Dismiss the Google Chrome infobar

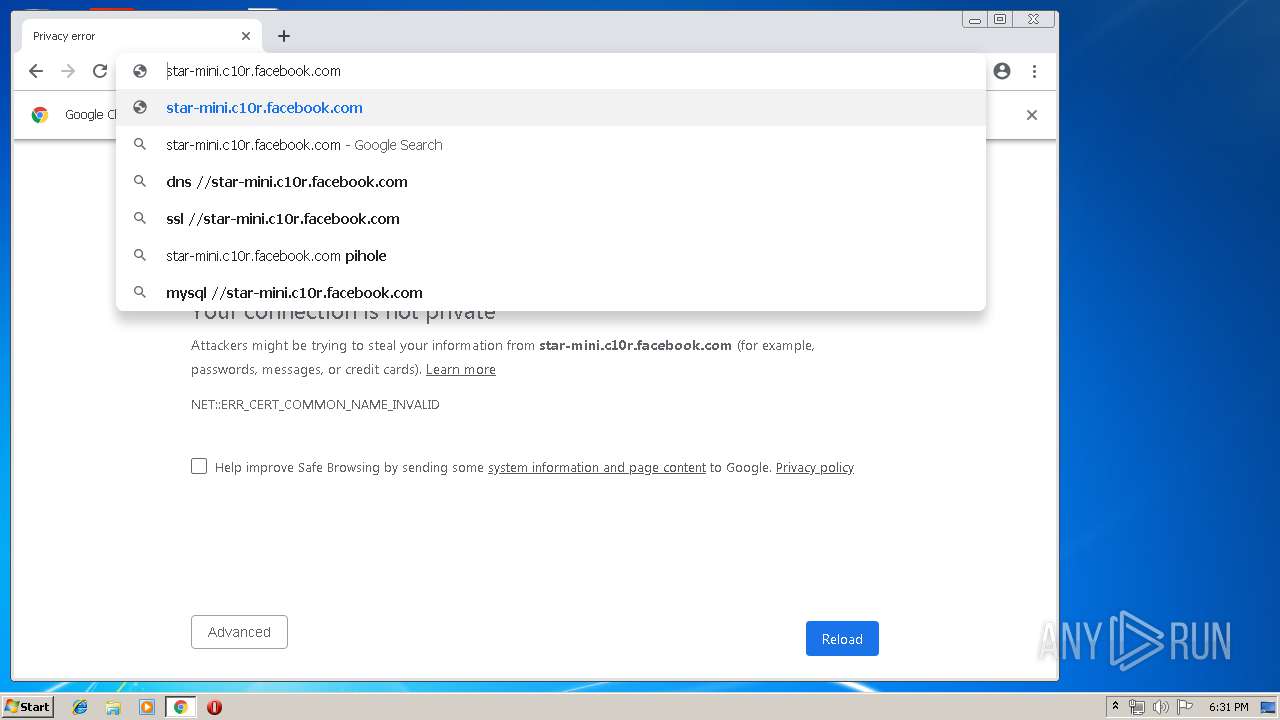point(1032,115)
